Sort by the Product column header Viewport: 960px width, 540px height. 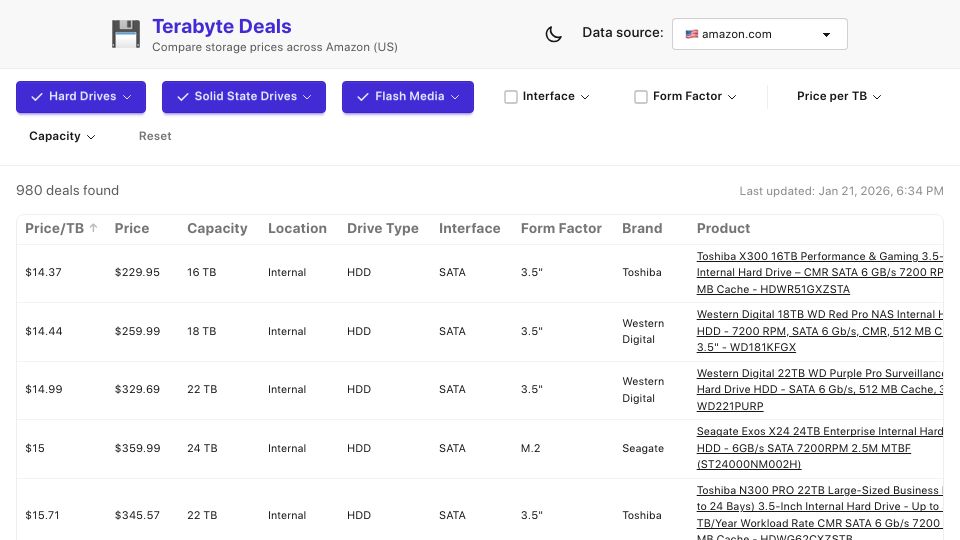[x=723, y=228]
